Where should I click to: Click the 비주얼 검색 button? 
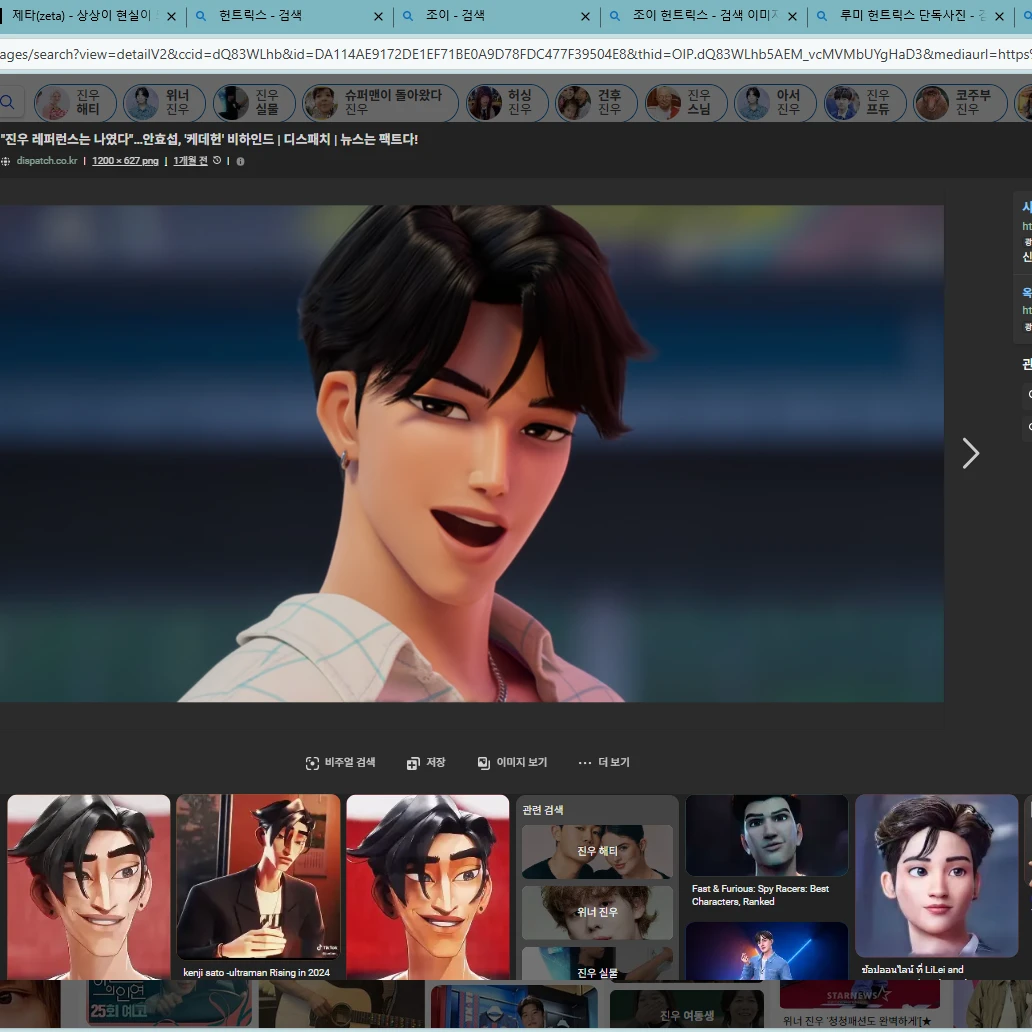[x=340, y=762]
